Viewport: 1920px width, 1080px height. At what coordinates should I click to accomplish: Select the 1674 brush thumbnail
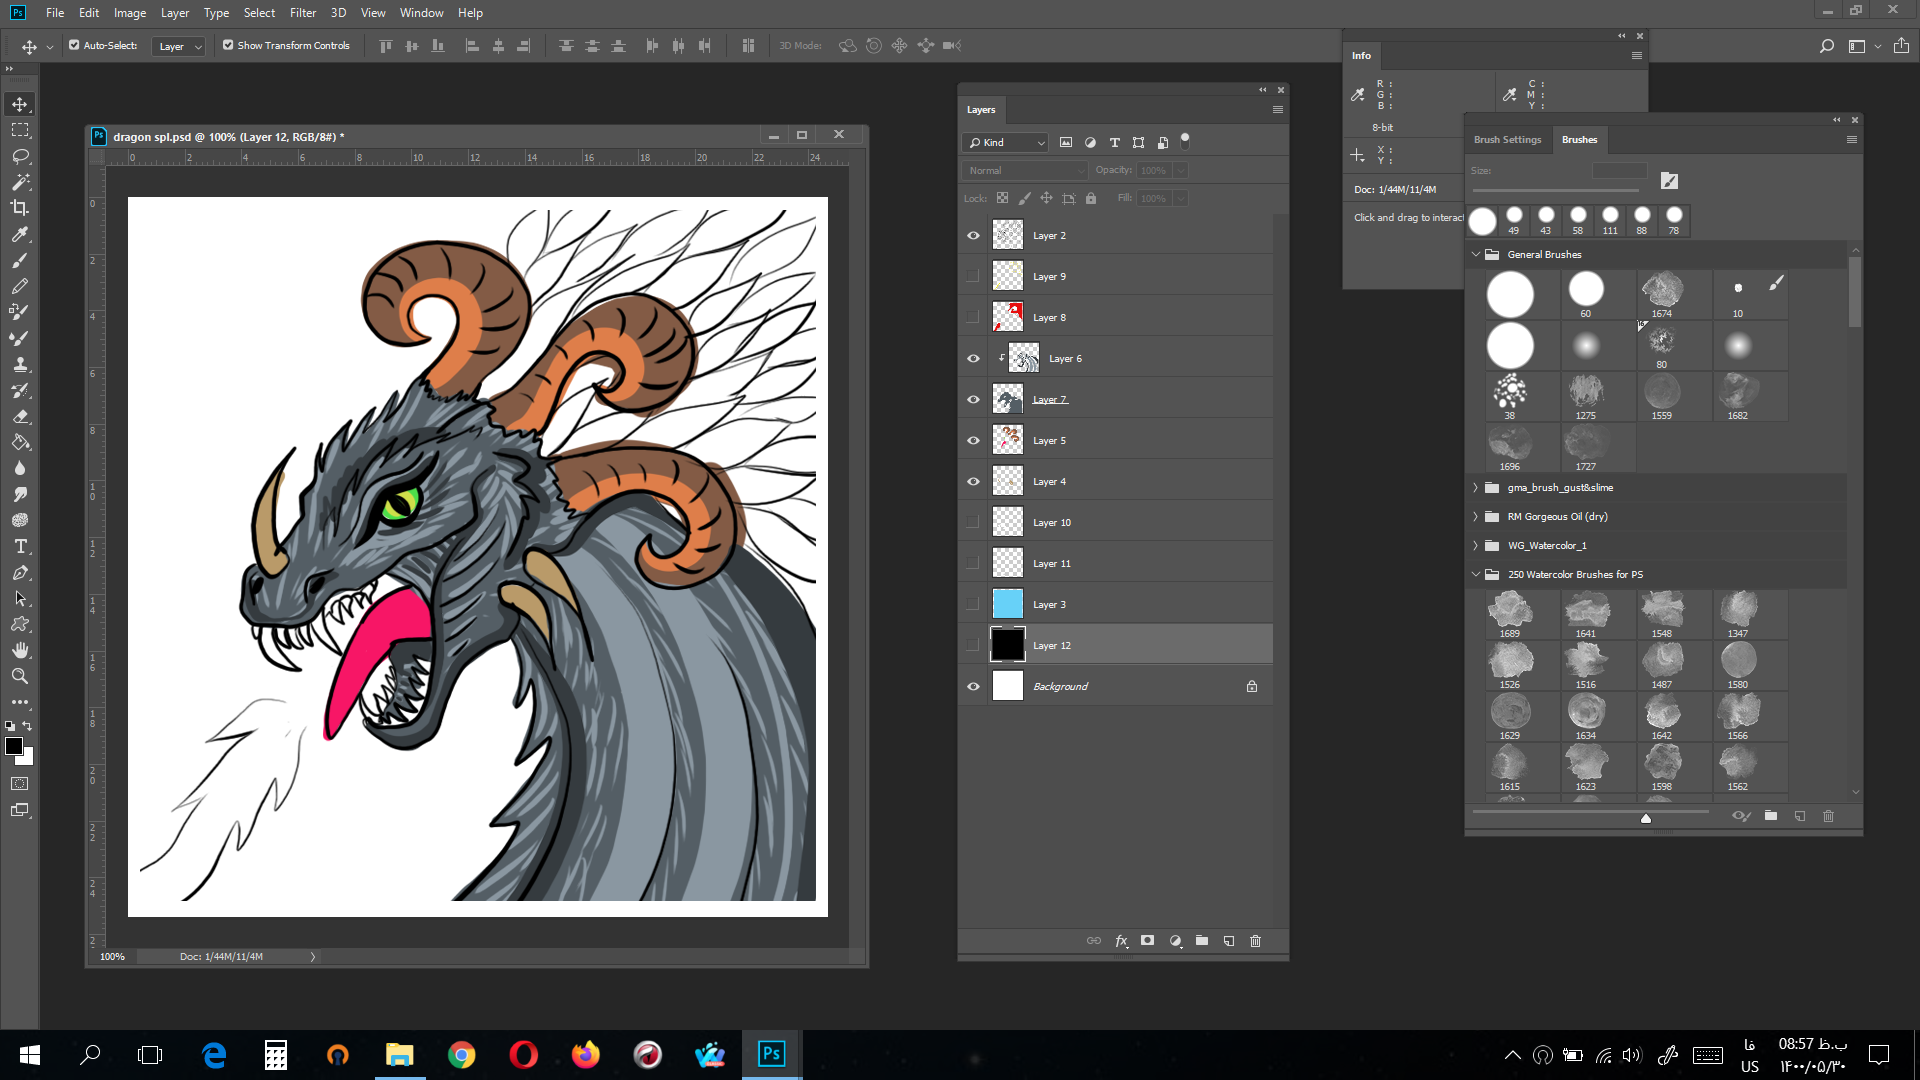coord(1662,294)
